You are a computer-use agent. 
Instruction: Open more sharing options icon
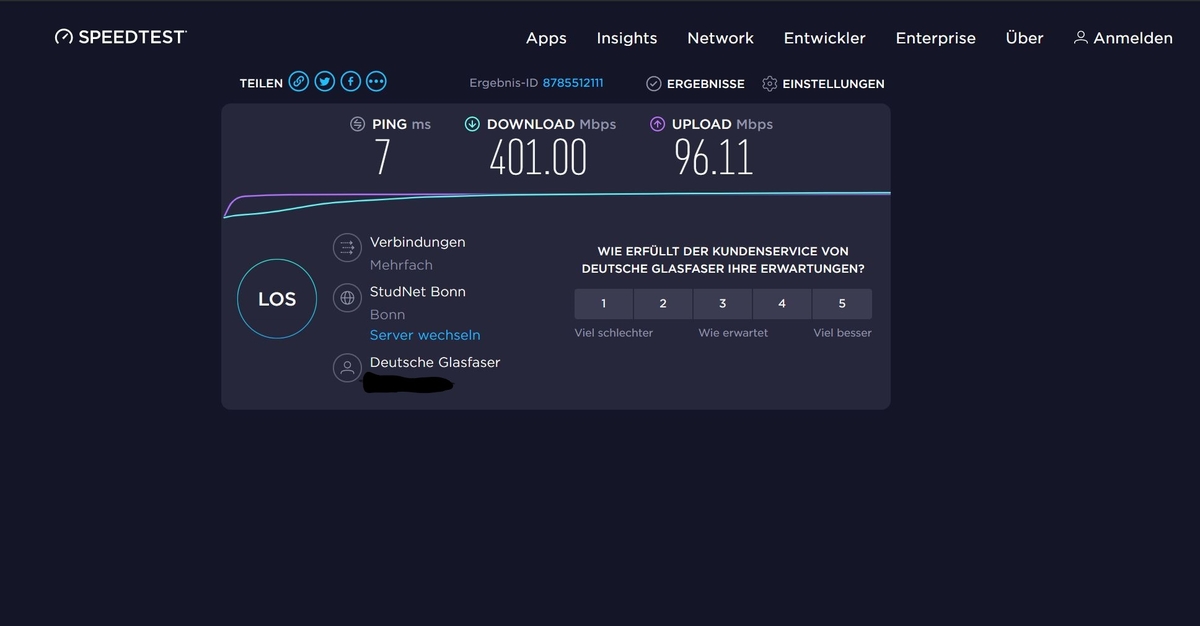click(x=376, y=82)
